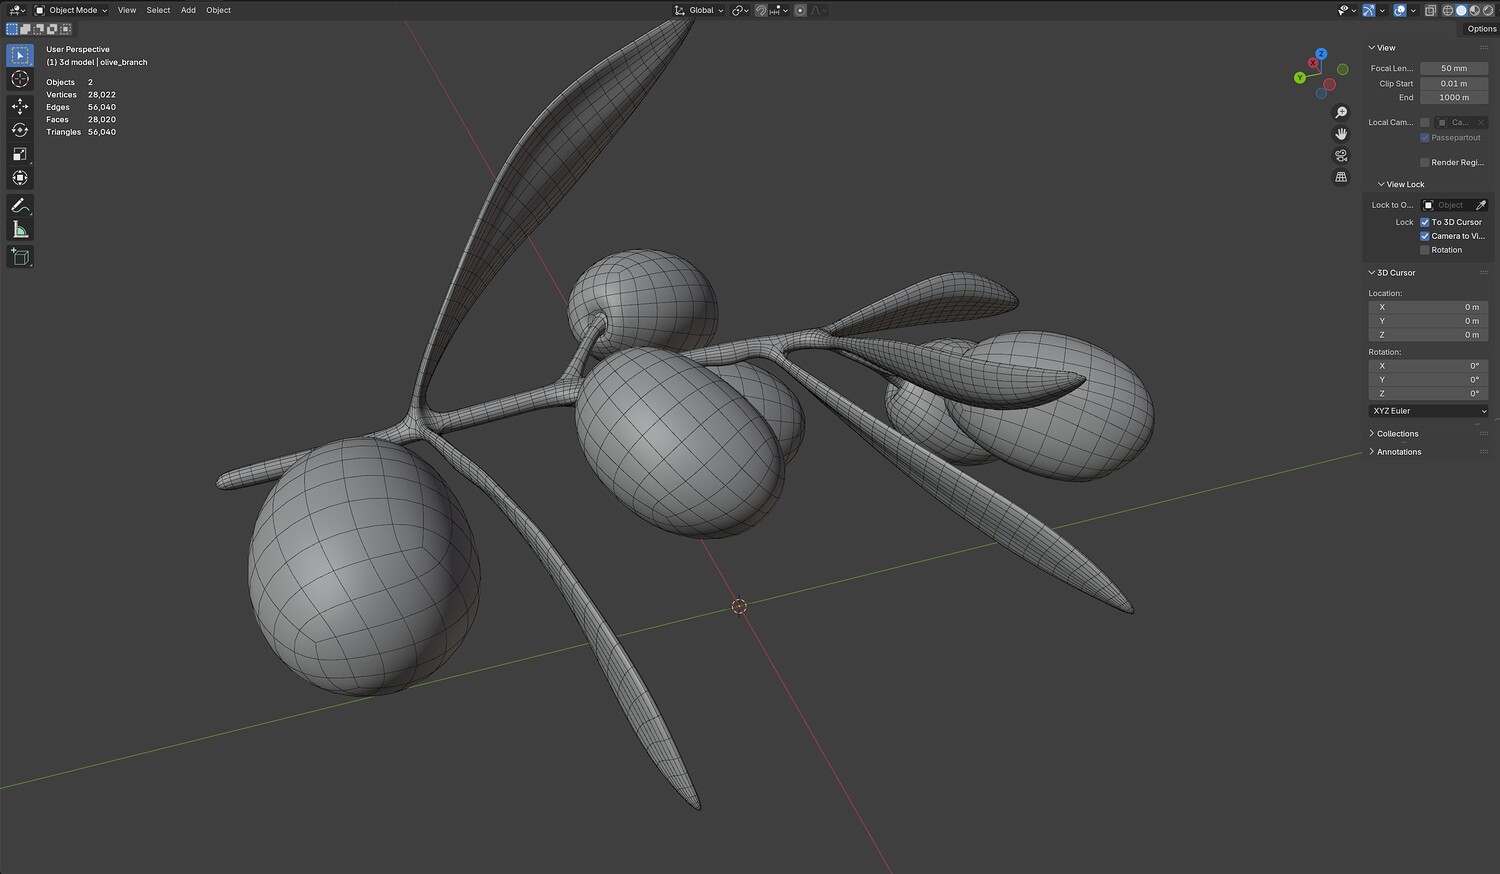
Task: Open the Object menu
Action: [218, 10]
